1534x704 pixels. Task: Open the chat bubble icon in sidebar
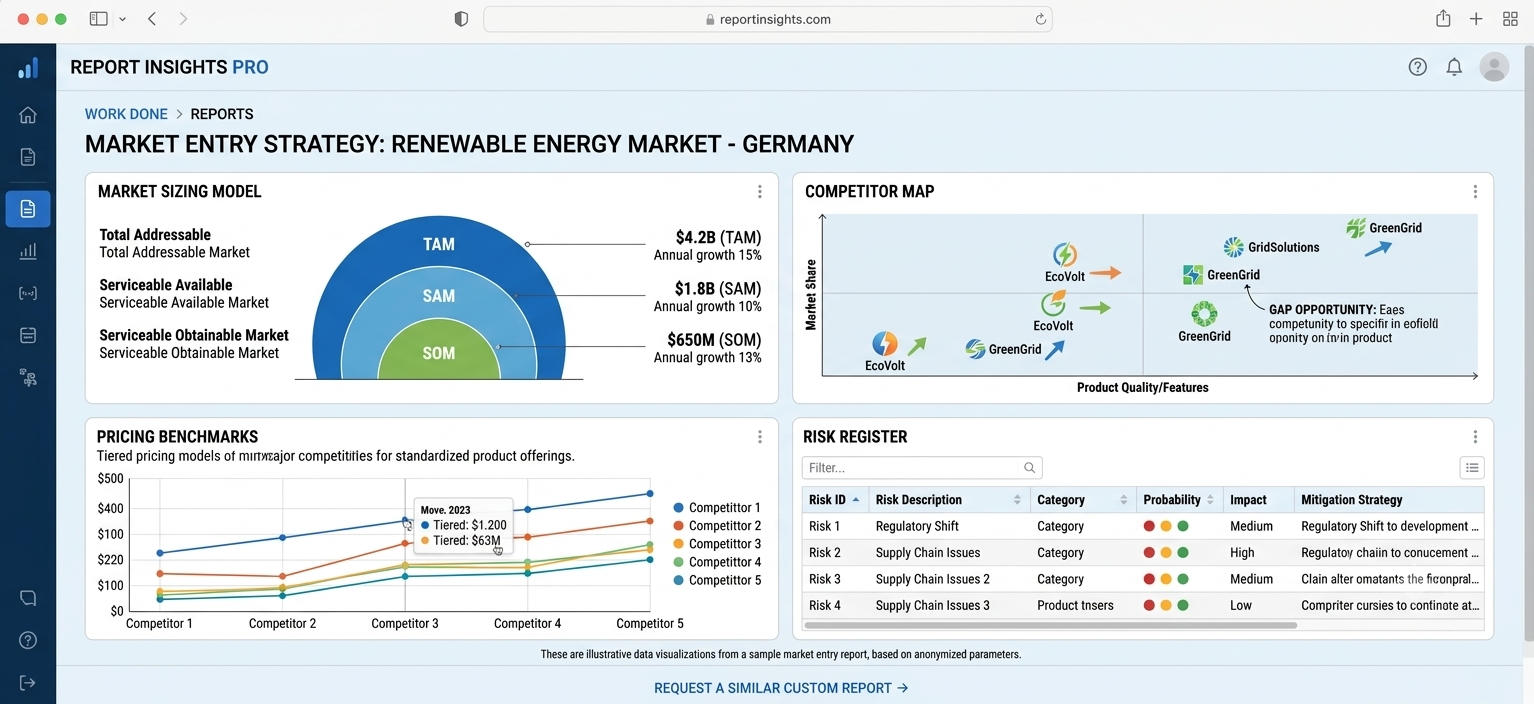28,598
